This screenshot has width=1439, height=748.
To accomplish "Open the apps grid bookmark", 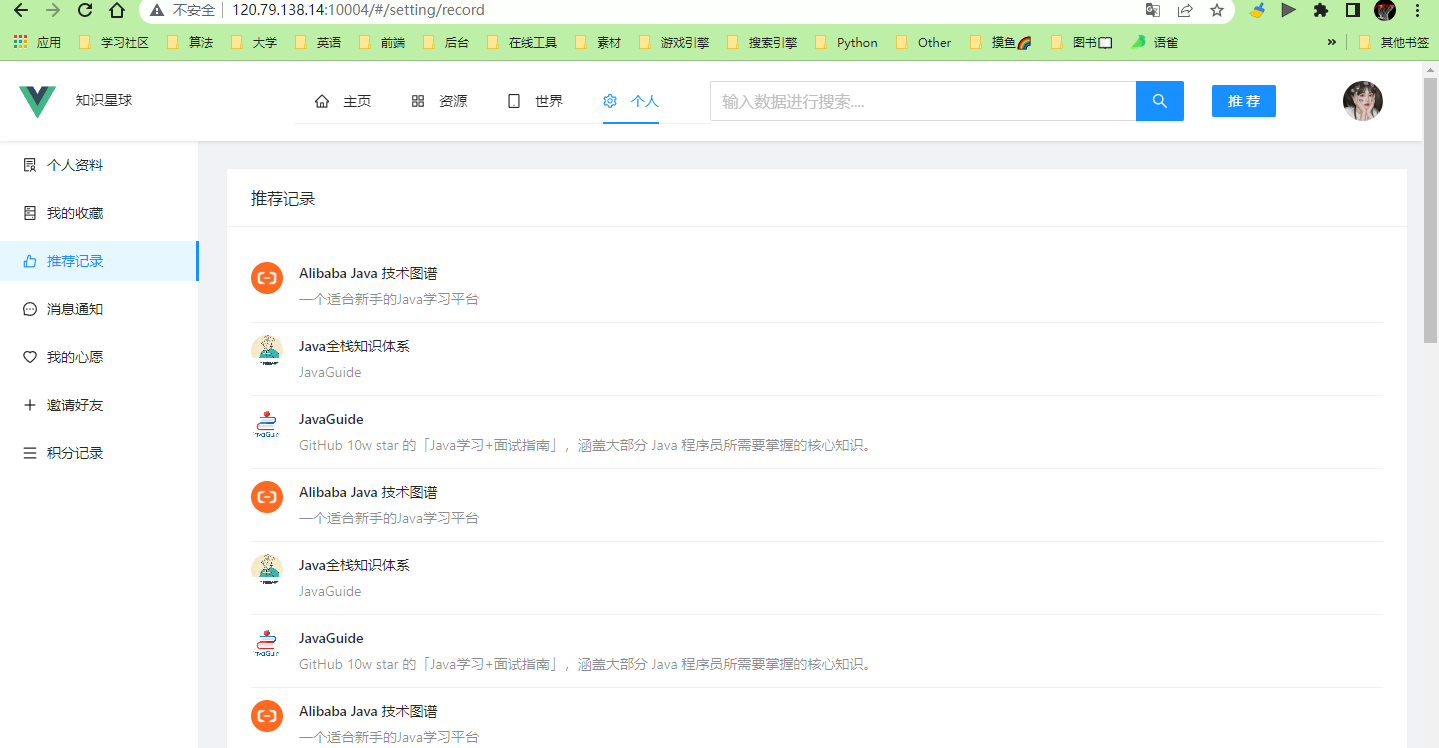I will pyautogui.click(x=37, y=43).
